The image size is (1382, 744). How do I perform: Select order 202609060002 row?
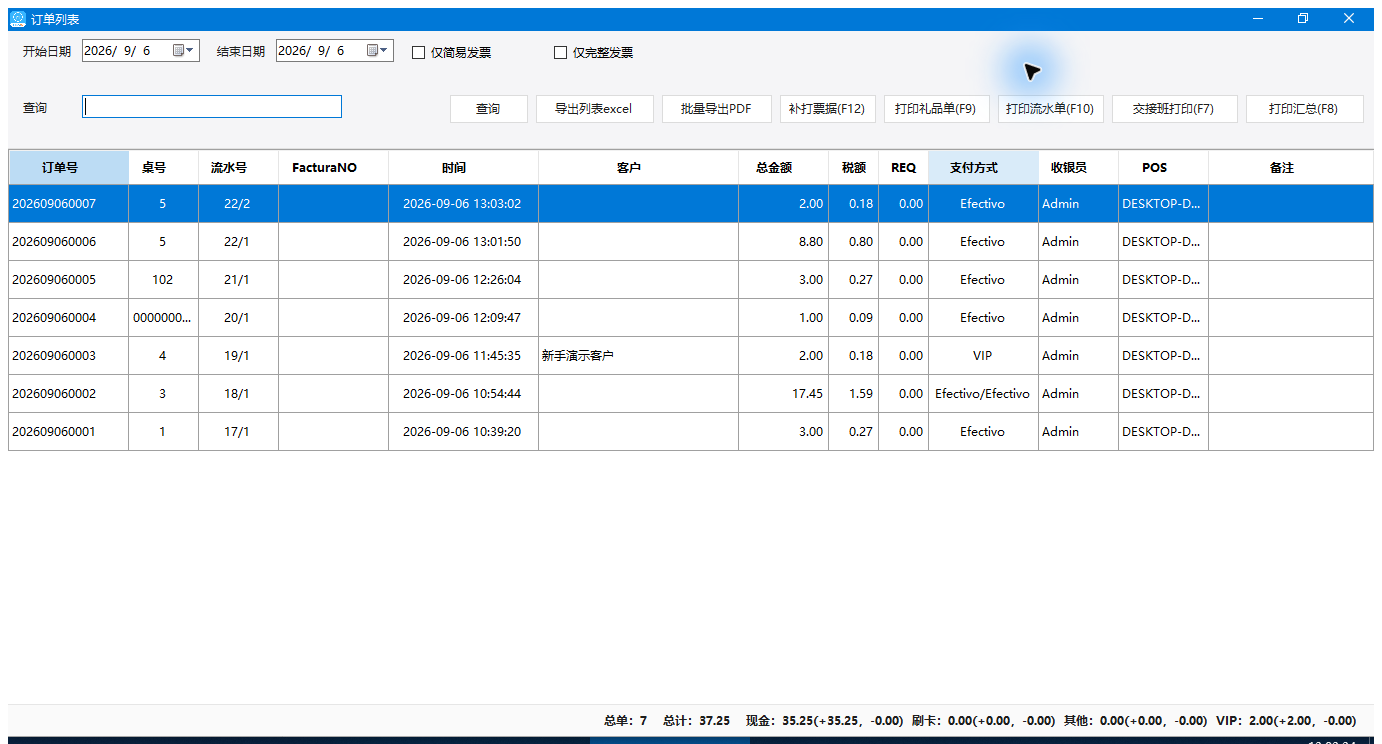691,394
